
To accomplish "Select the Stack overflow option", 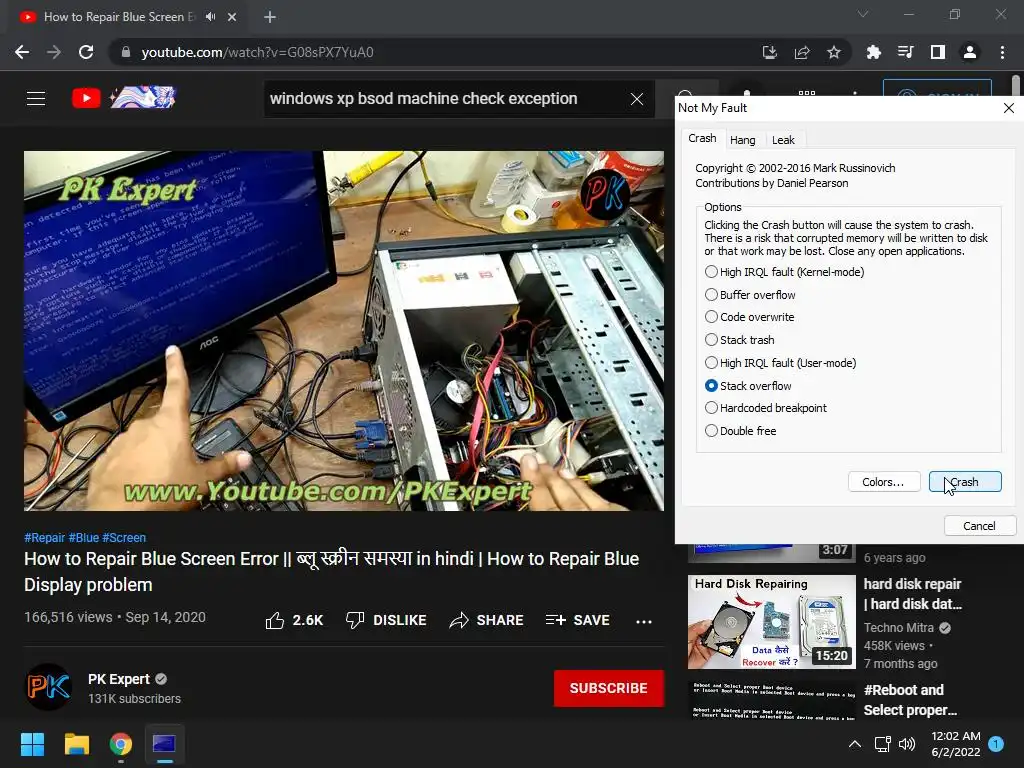I will [x=748, y=386].
